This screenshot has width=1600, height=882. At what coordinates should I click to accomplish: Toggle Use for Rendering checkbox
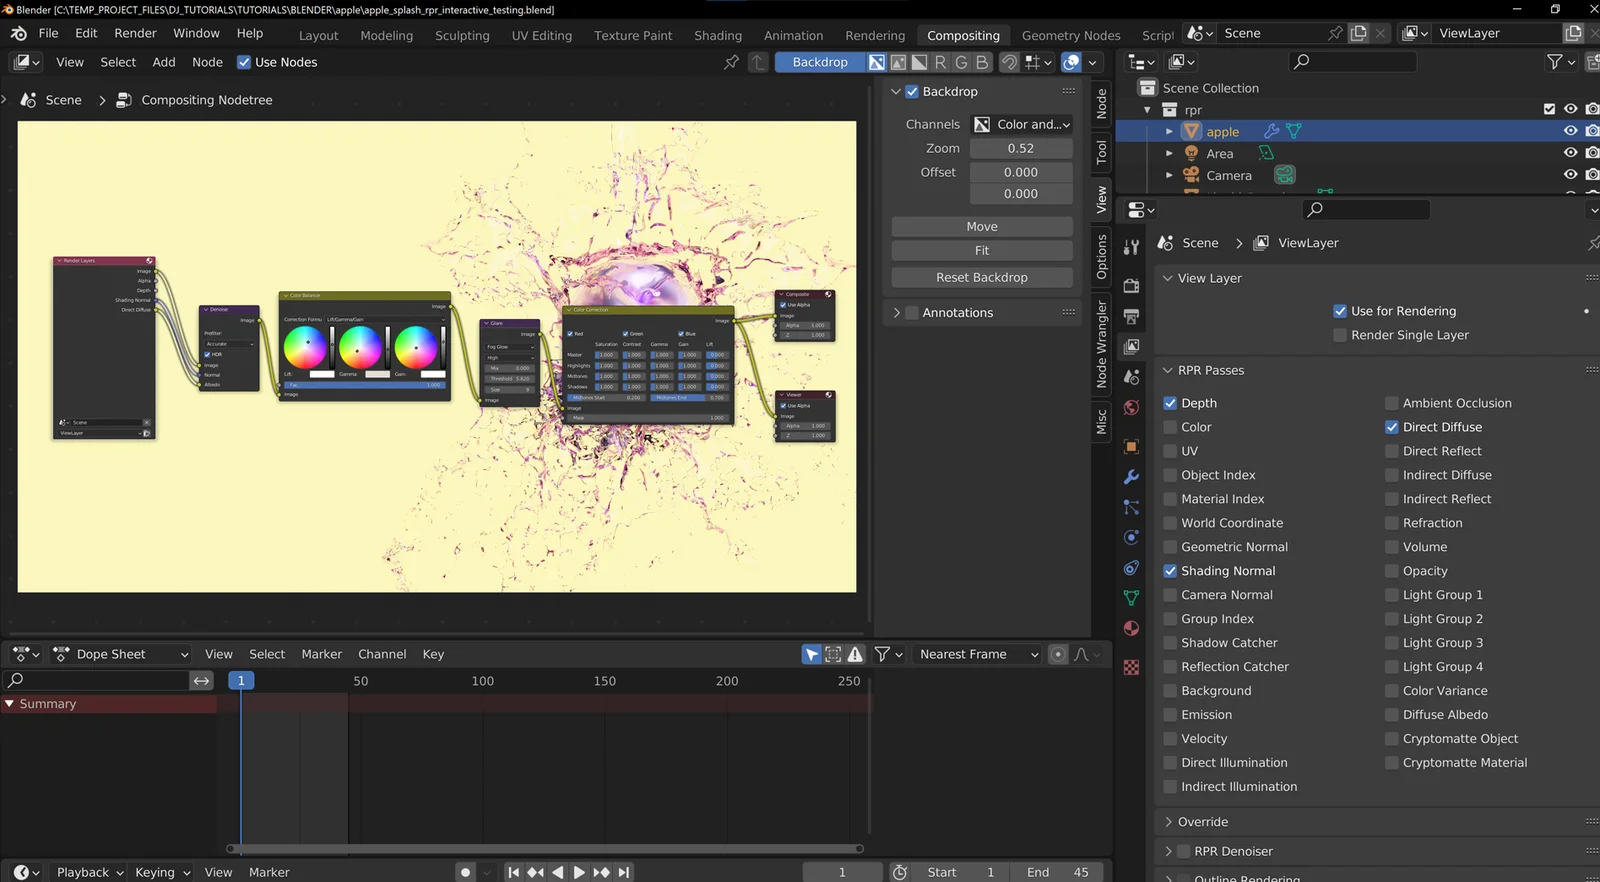pos(1340,311)
